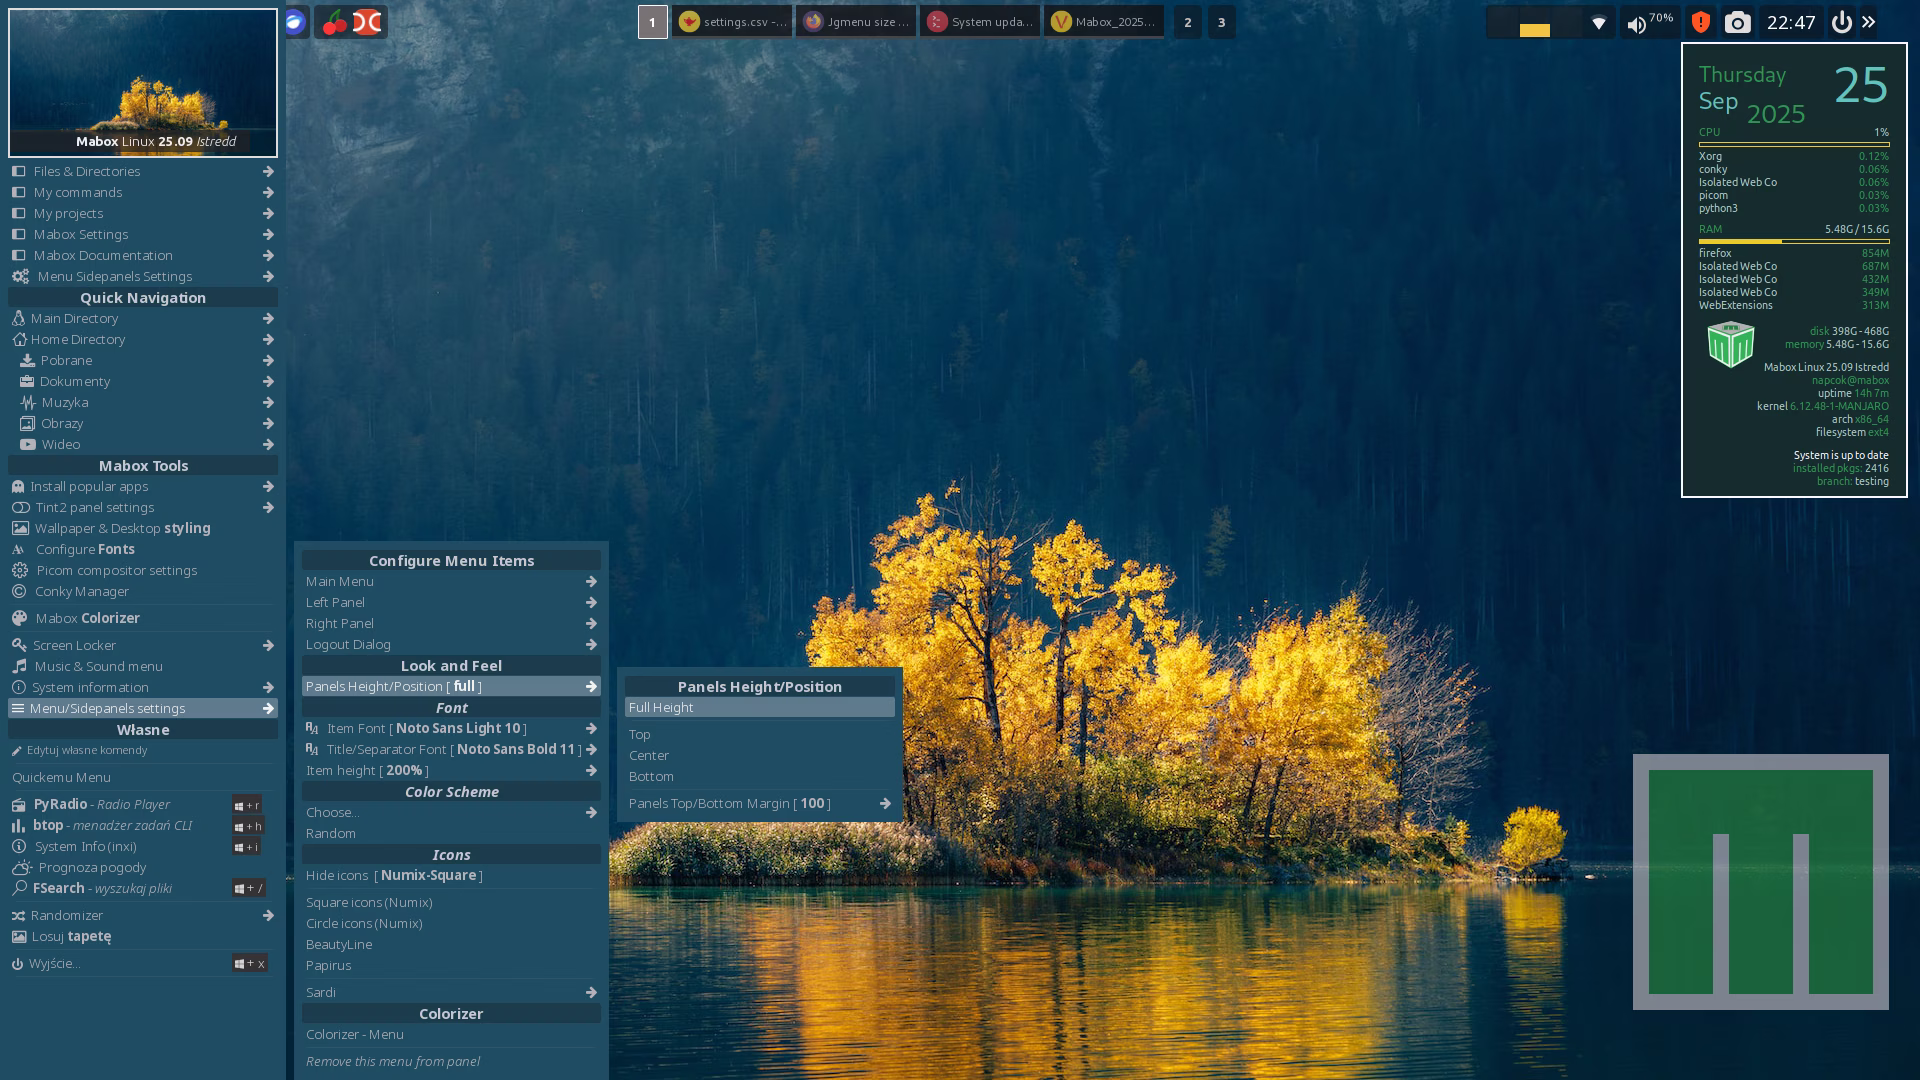Click the Mabox Linux wallpaper thumbnail

[x=143, y=82]
